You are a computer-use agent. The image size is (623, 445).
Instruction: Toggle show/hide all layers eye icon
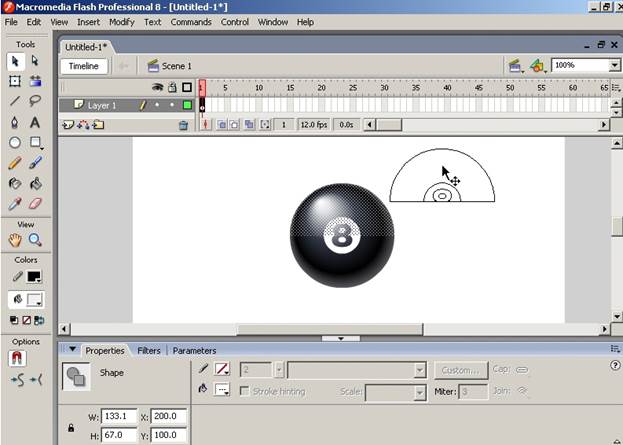click(158, 87)
